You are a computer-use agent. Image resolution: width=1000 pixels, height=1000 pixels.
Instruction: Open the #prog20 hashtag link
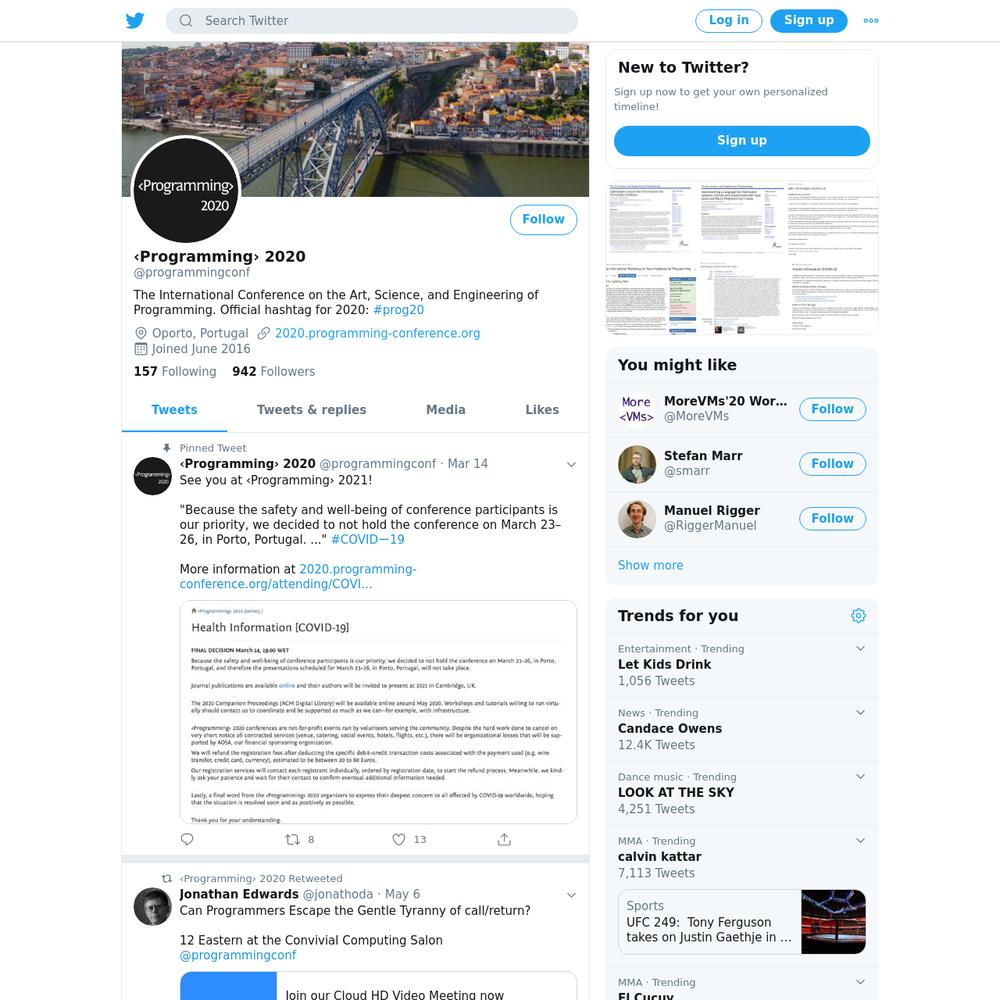[399, 310]
